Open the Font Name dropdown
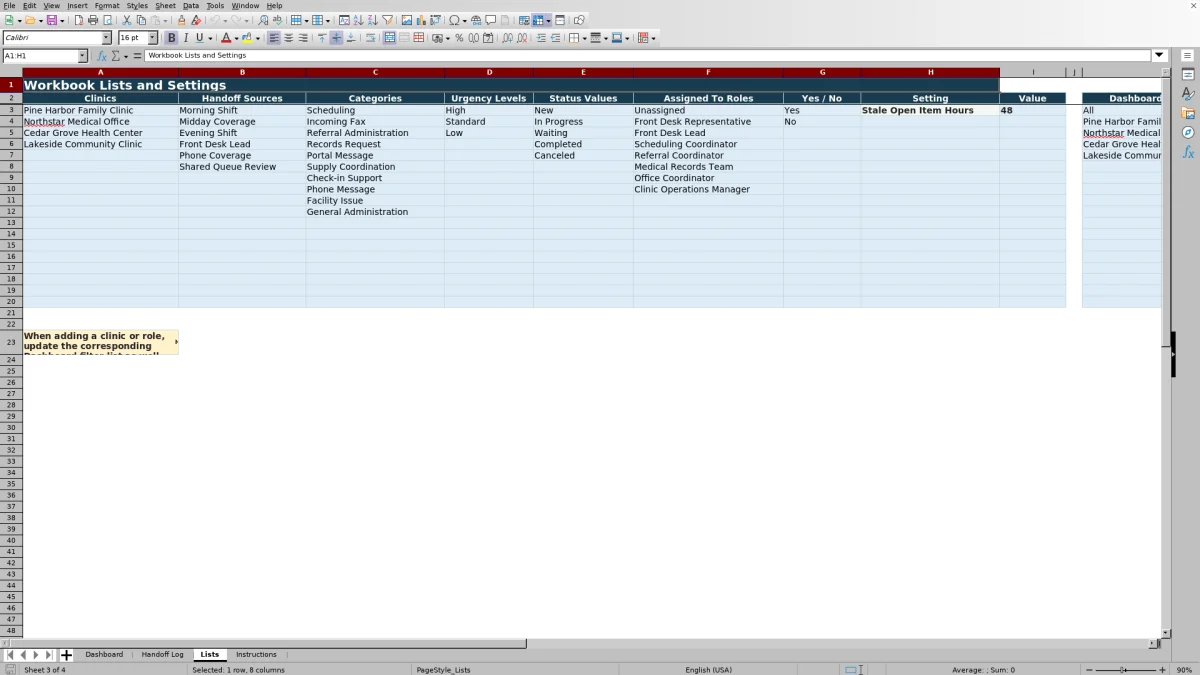 pos(107,38)
